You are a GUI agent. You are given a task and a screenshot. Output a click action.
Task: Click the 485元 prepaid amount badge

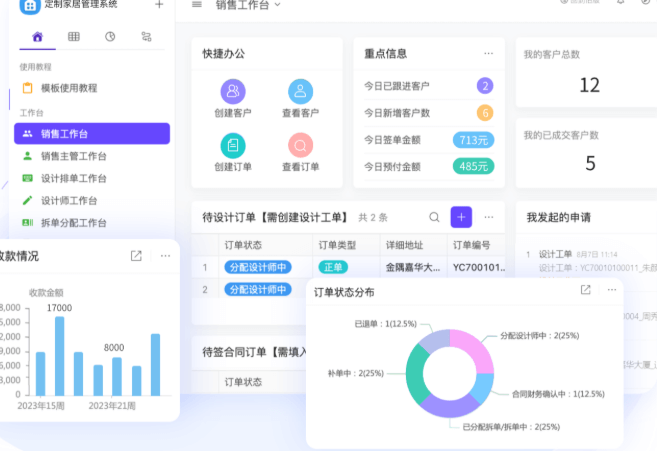pyautogui.click(x=473, y=166)
